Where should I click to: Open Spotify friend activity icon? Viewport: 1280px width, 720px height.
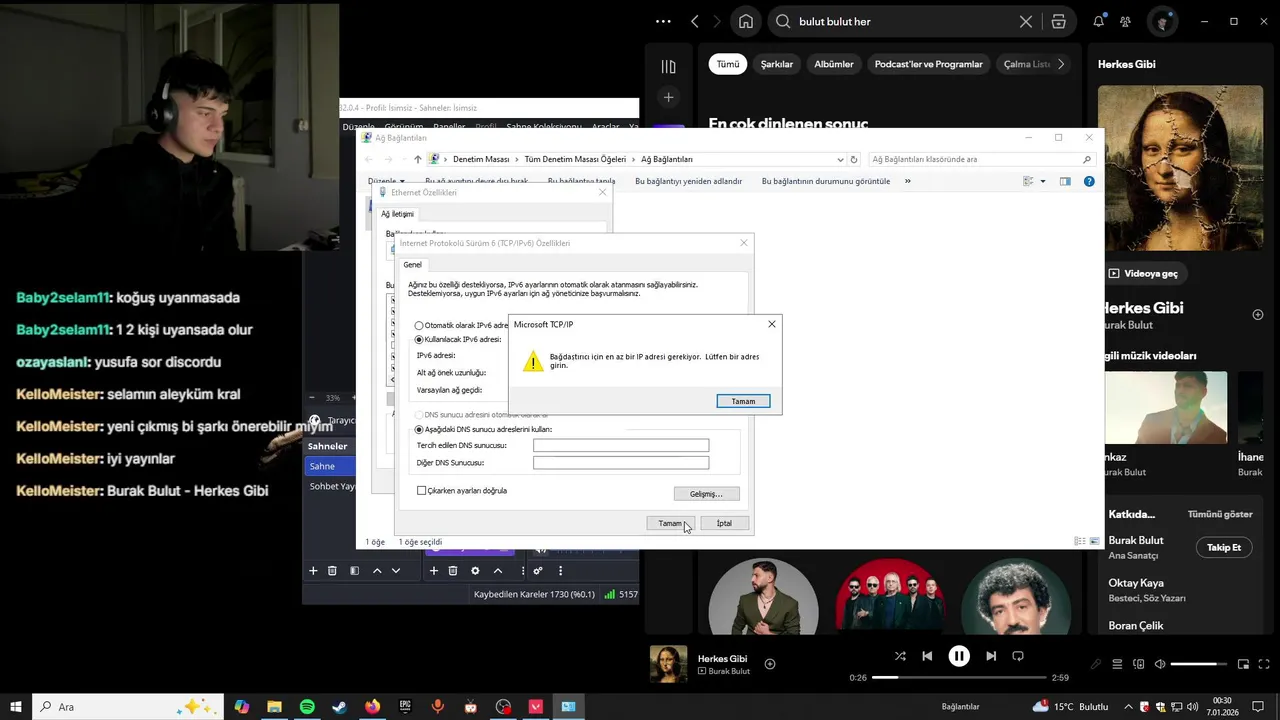(x=1126, y=21)
